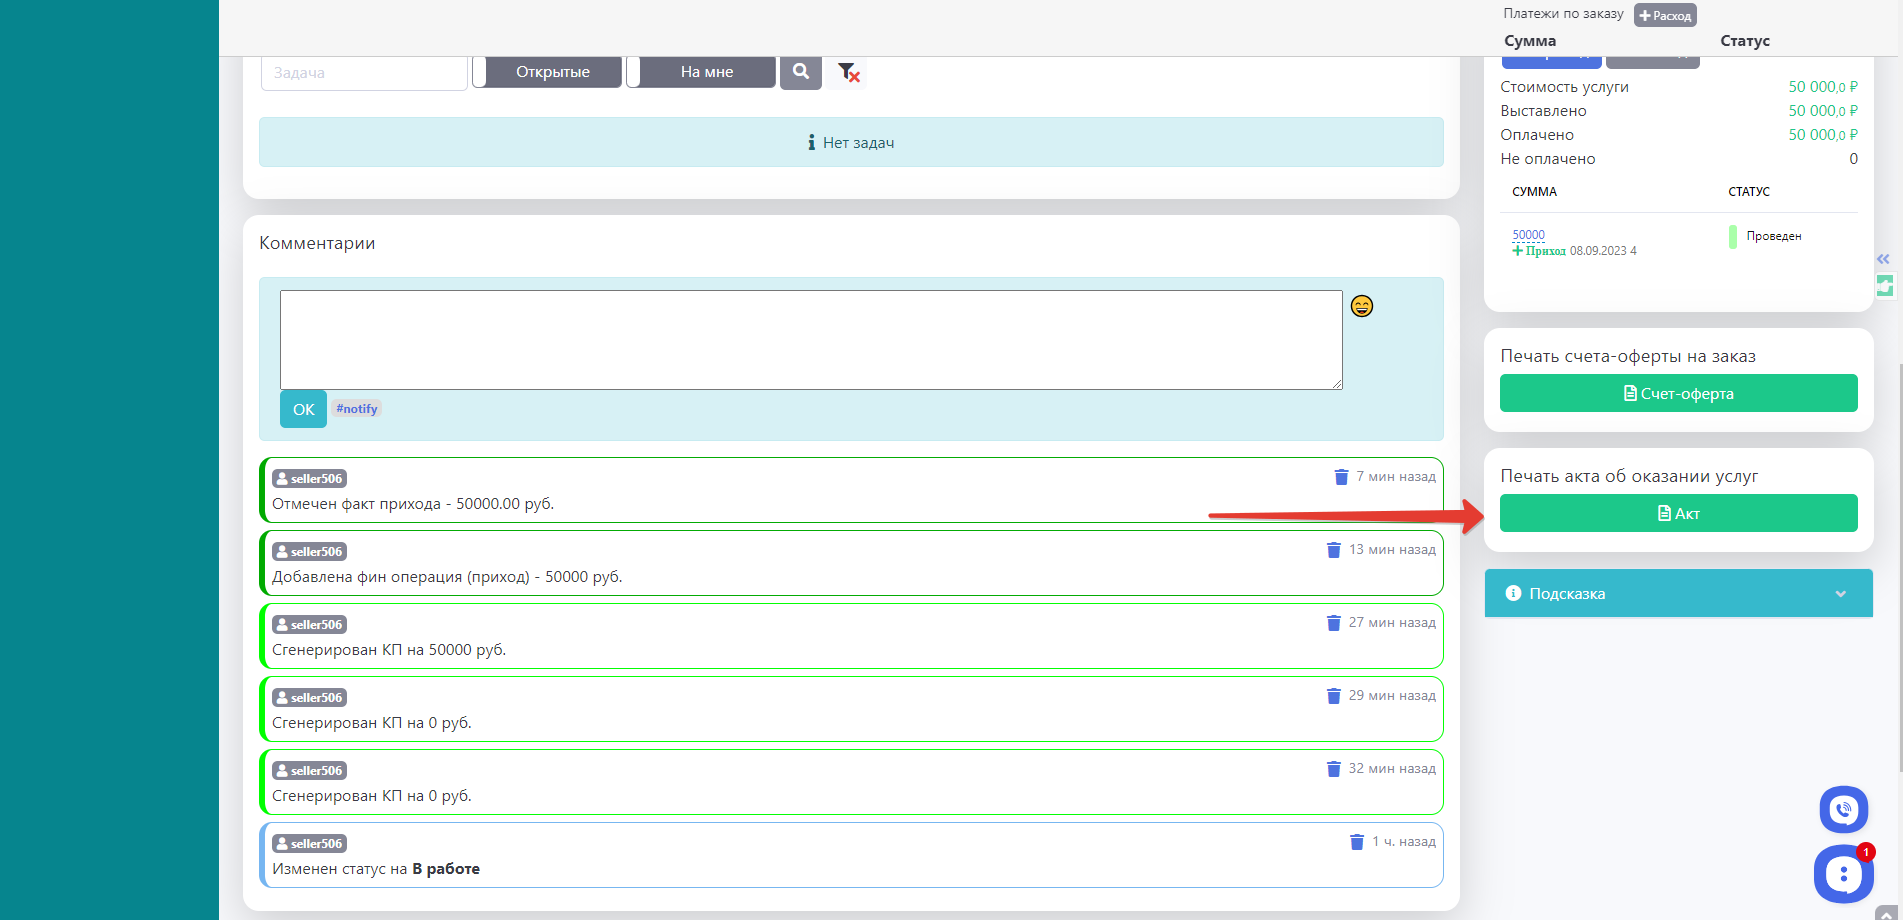Toggle the #notify tag under comment box
Viewport: 1903px width, 920px height.
point(357,409)
